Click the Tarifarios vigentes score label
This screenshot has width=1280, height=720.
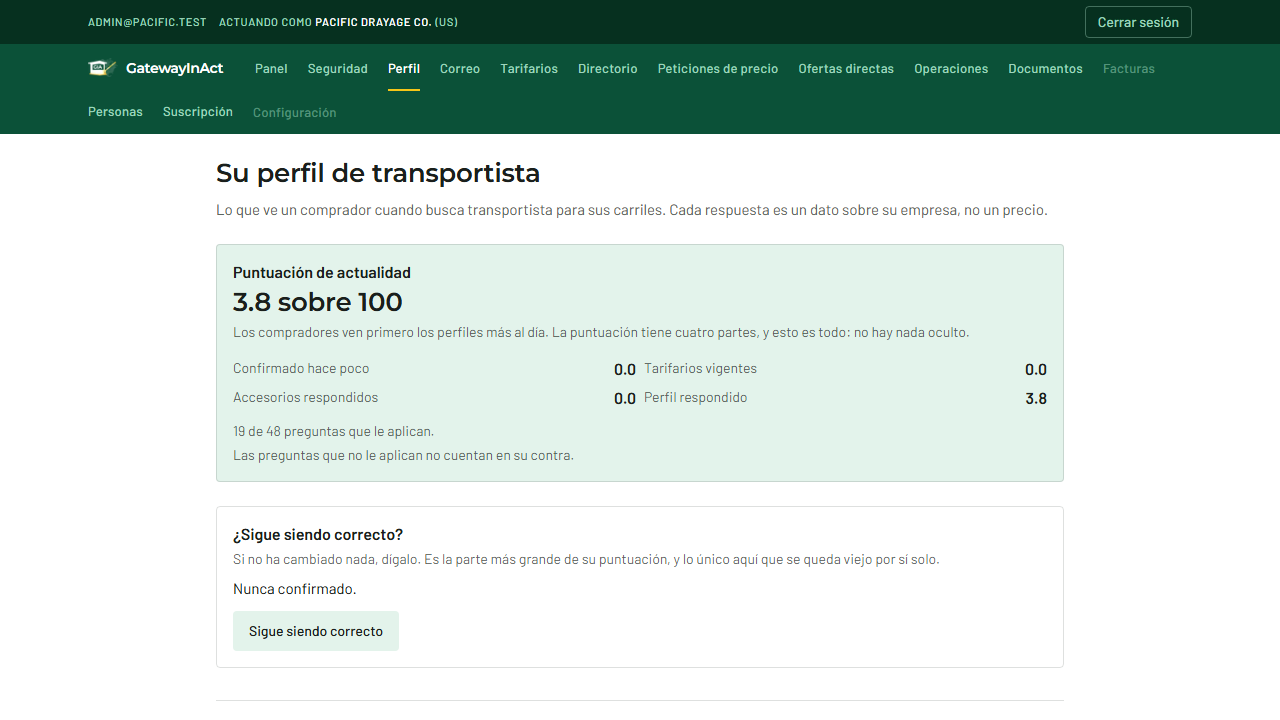click(700, 369)
